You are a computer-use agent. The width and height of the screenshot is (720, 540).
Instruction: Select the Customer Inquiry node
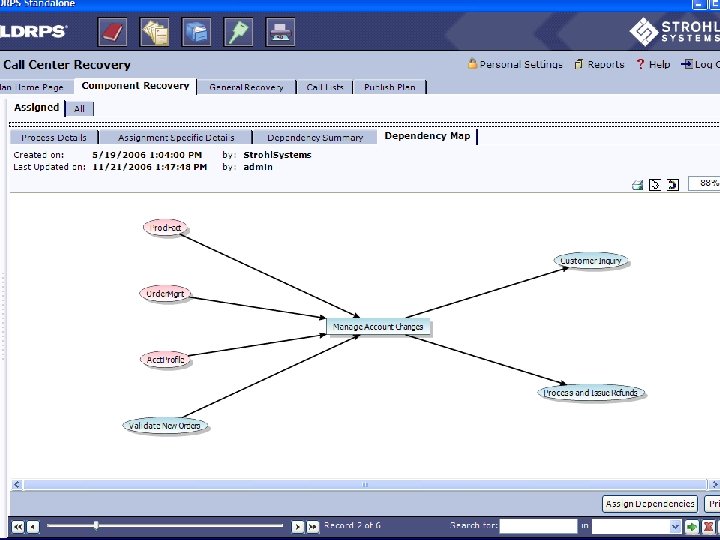tap(591, 261)
